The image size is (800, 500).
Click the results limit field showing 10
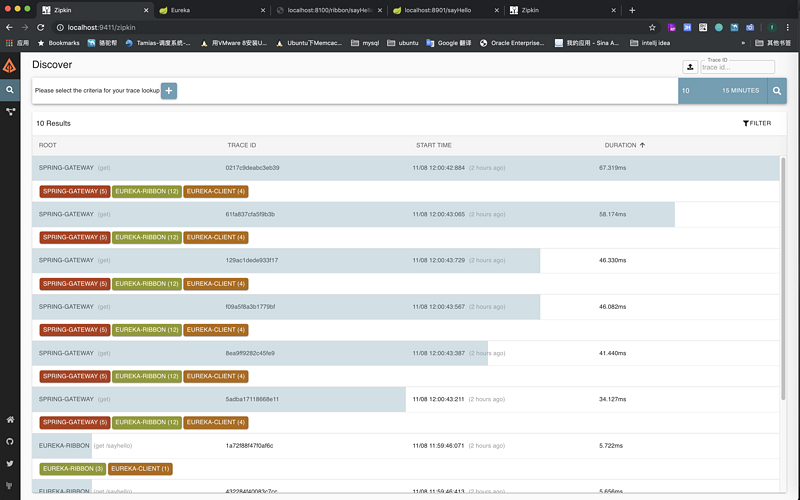[x=693, y=91]
